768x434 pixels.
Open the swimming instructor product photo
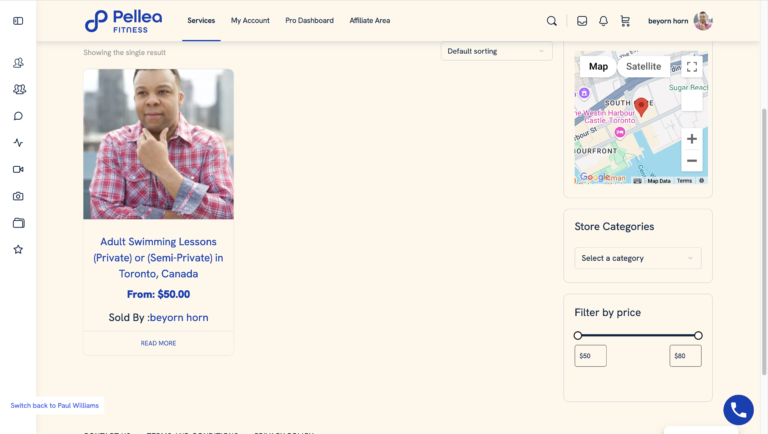point(158,144)
